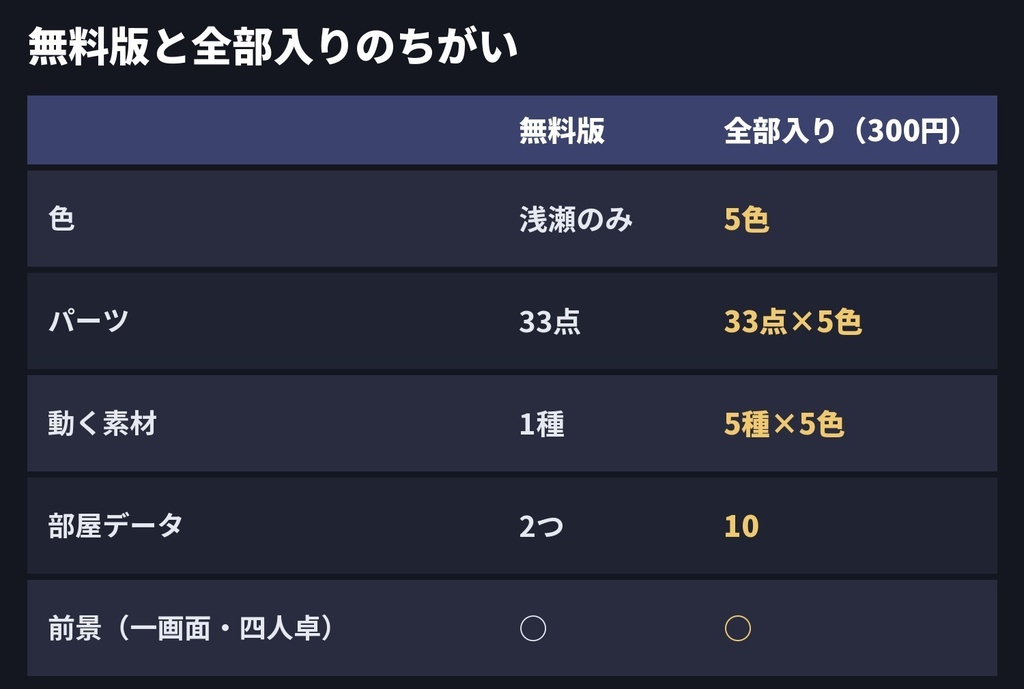This screenshot has height=689, width=1024.
Task: Click the 色 row label
Action: point(61,219)
